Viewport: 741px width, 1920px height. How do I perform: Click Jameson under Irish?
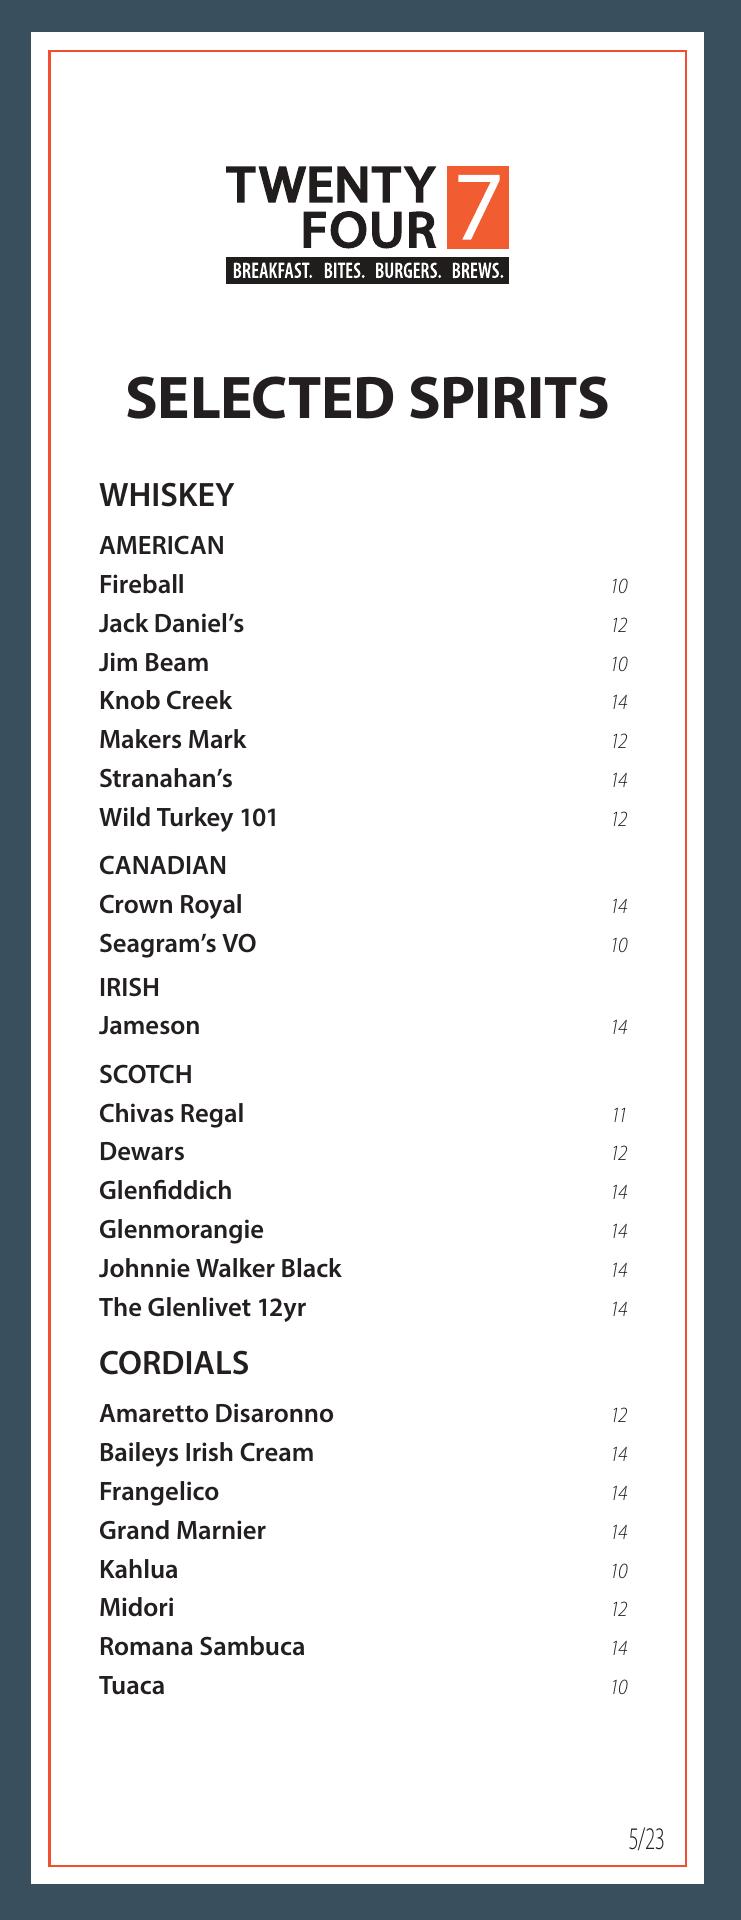(x=149, y=1026)
